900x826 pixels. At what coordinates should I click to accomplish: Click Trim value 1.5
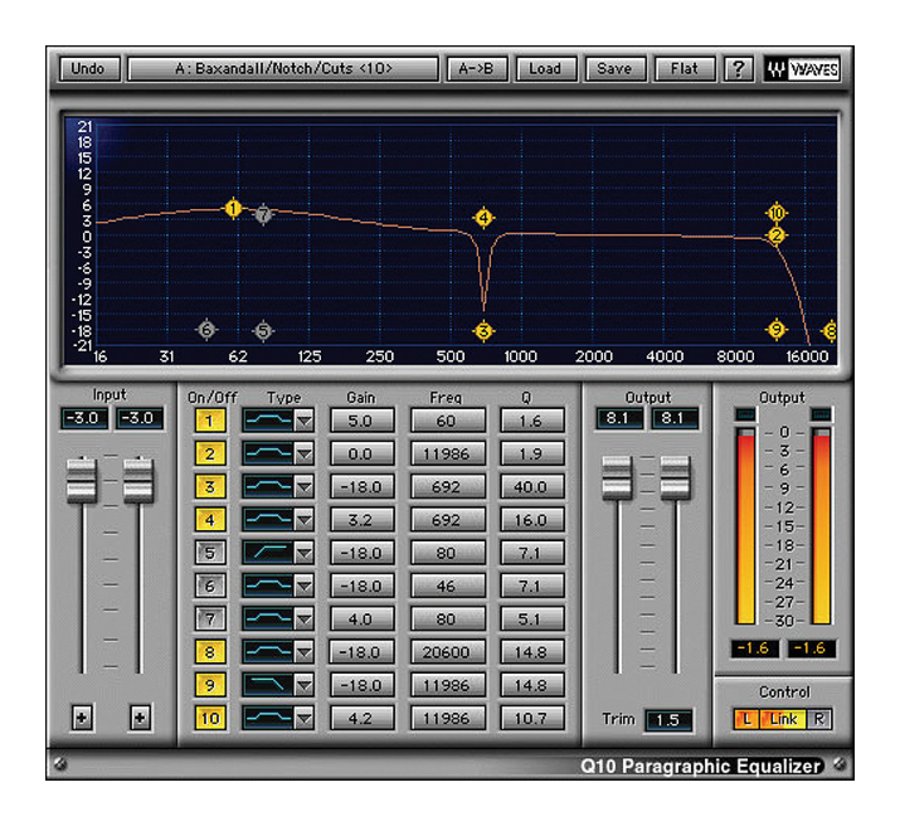point(668,720)
